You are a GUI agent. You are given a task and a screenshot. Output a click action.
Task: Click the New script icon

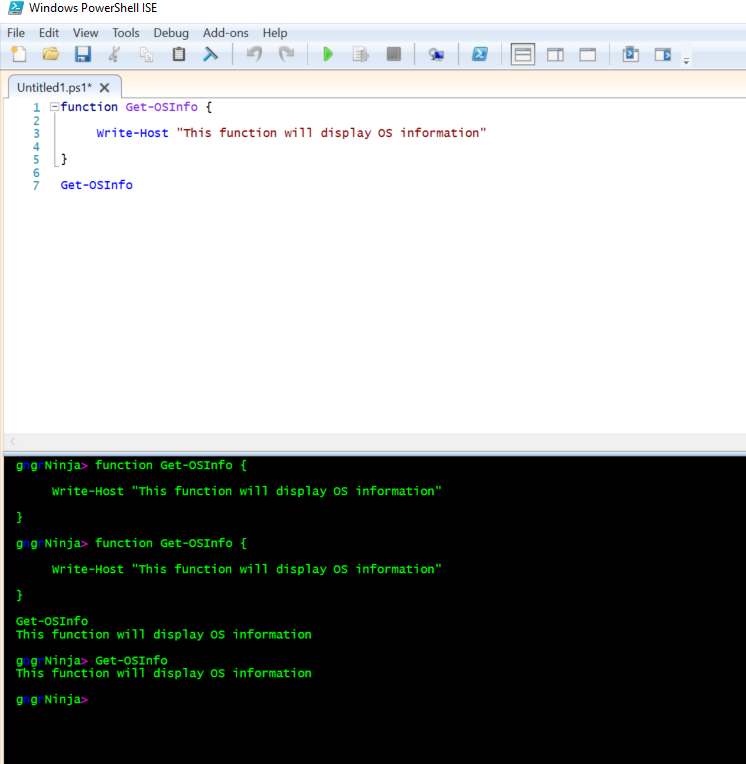(18, 54)
